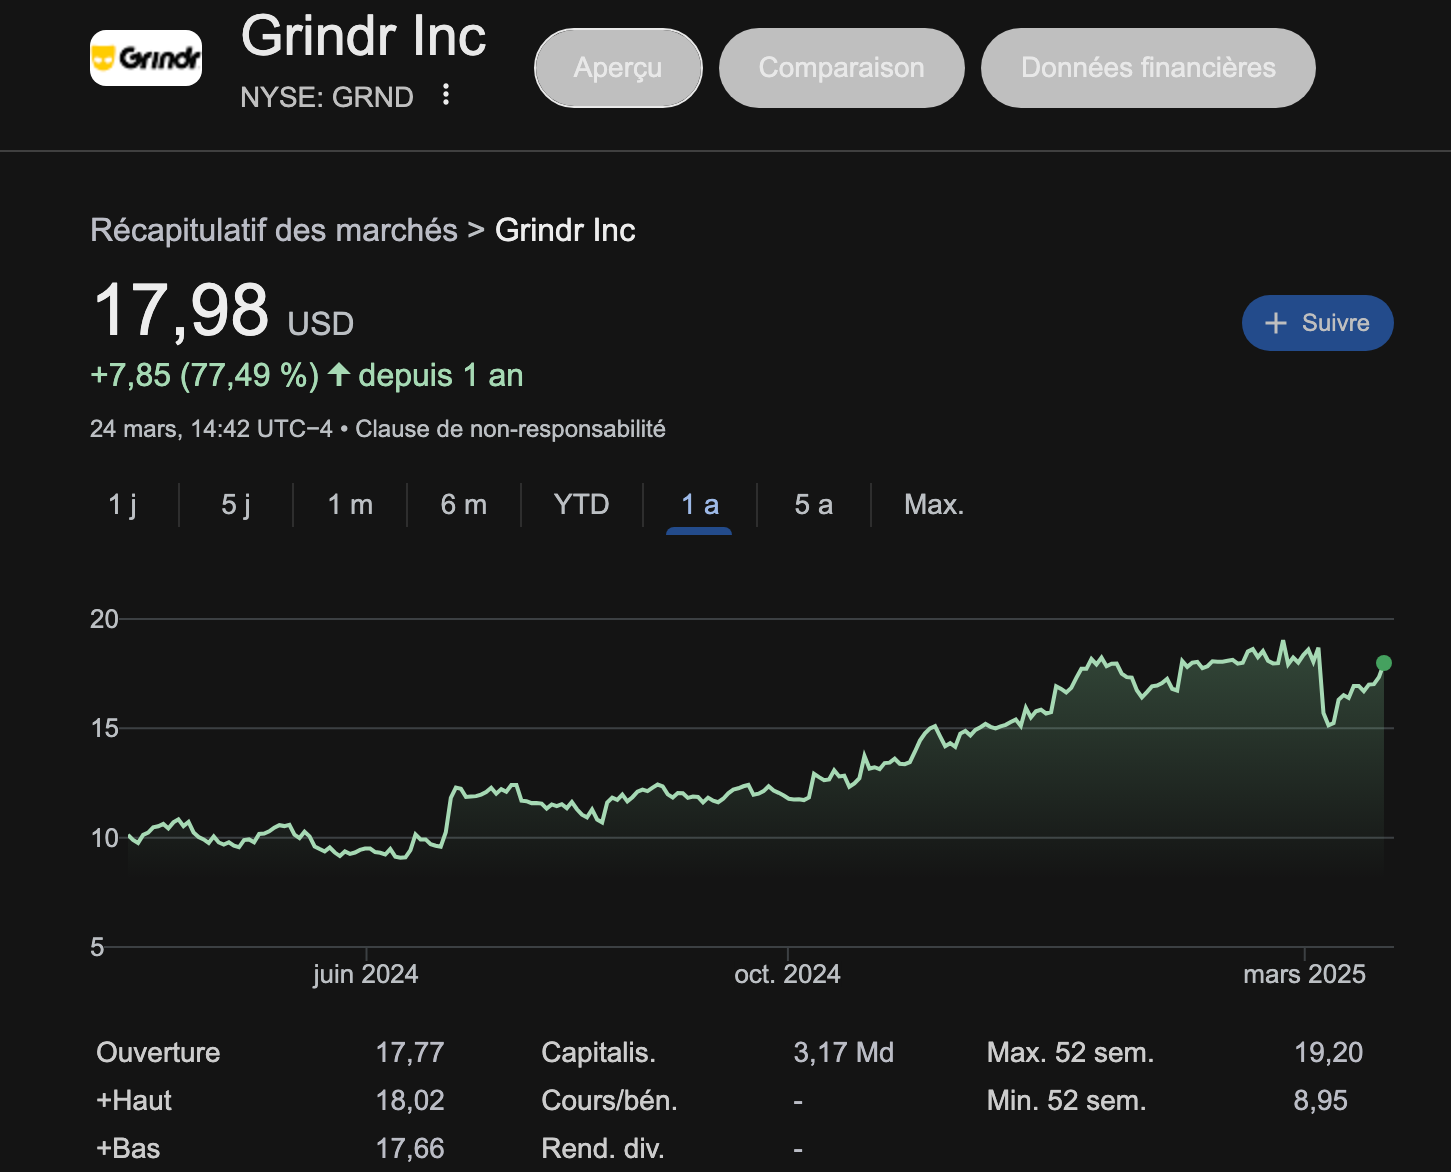Switch to the Comparaison tab
Screen dimensions: 1451x1172
pyautogui.click(x=841, y=68)
